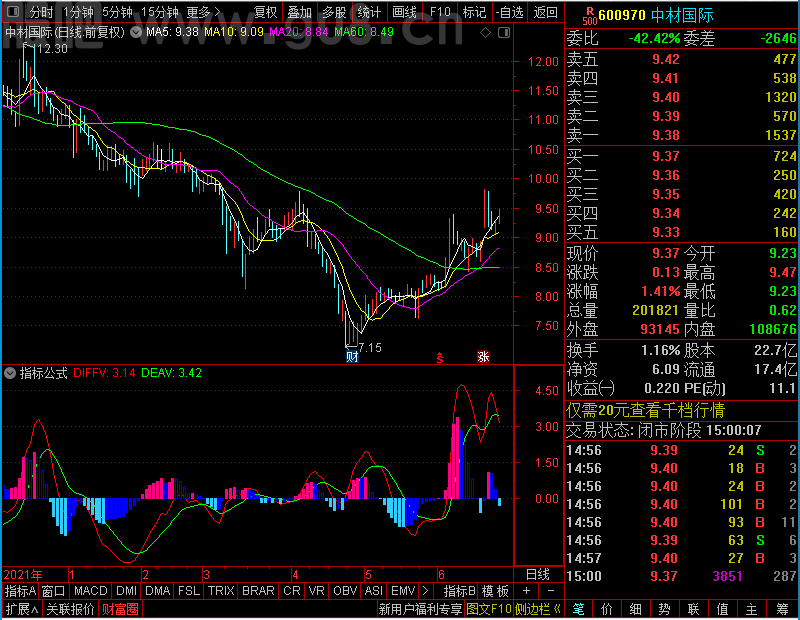The image size is (800, 620).
Task: Select the FSL indicator
Action: tap(189, 591)
